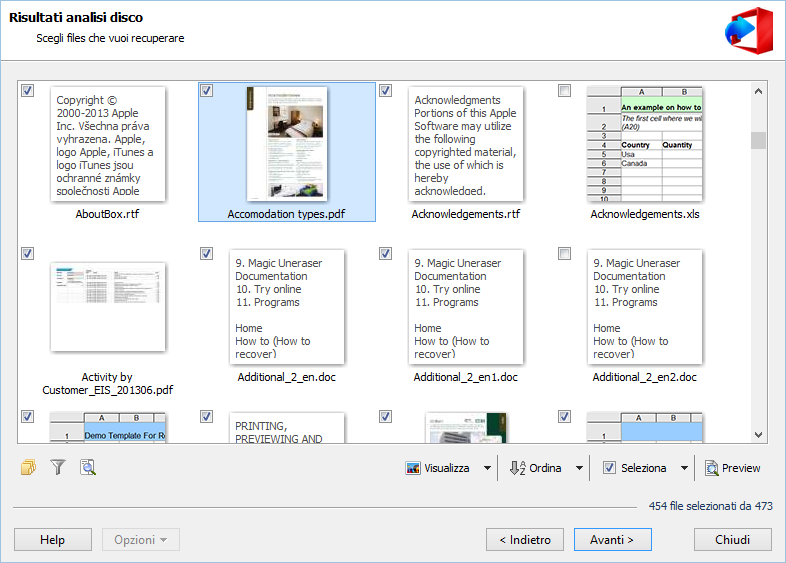Enable the Additional_2_en2.doc checkbox
This screenshot has height=563, width=786.
click(565, 254)
